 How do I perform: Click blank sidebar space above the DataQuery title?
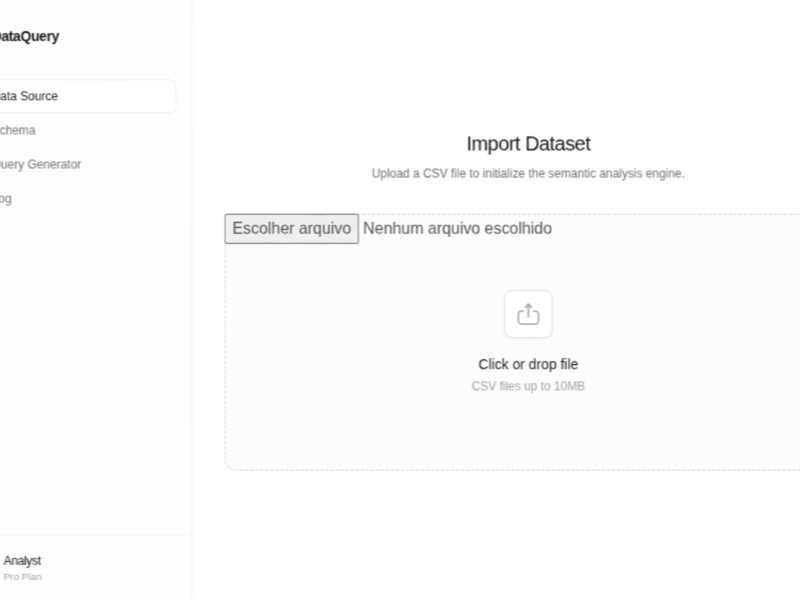tap(90, 10)
